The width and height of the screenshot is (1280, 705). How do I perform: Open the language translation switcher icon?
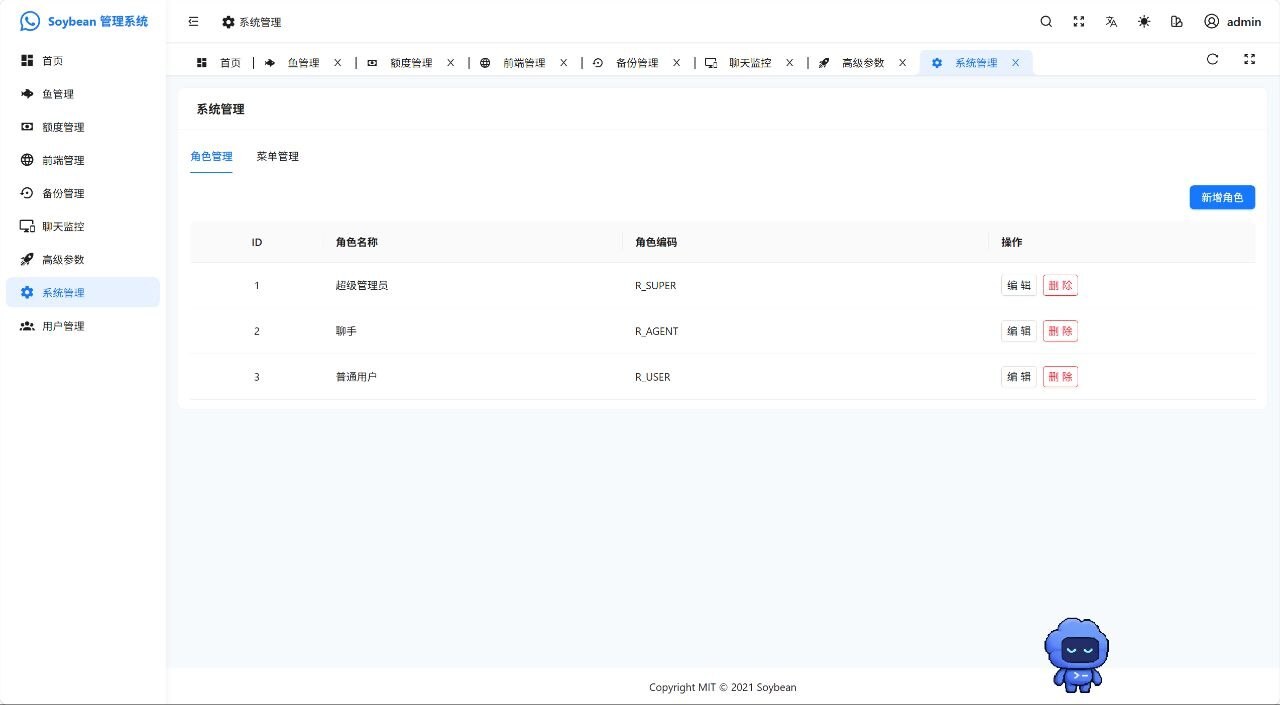click(1111, 21)
